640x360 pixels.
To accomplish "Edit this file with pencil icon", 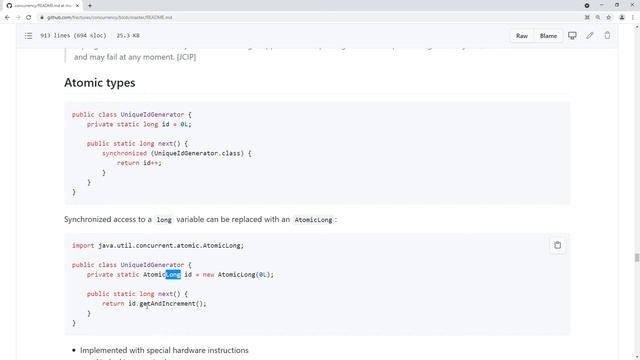I will (x=590, y=36).
